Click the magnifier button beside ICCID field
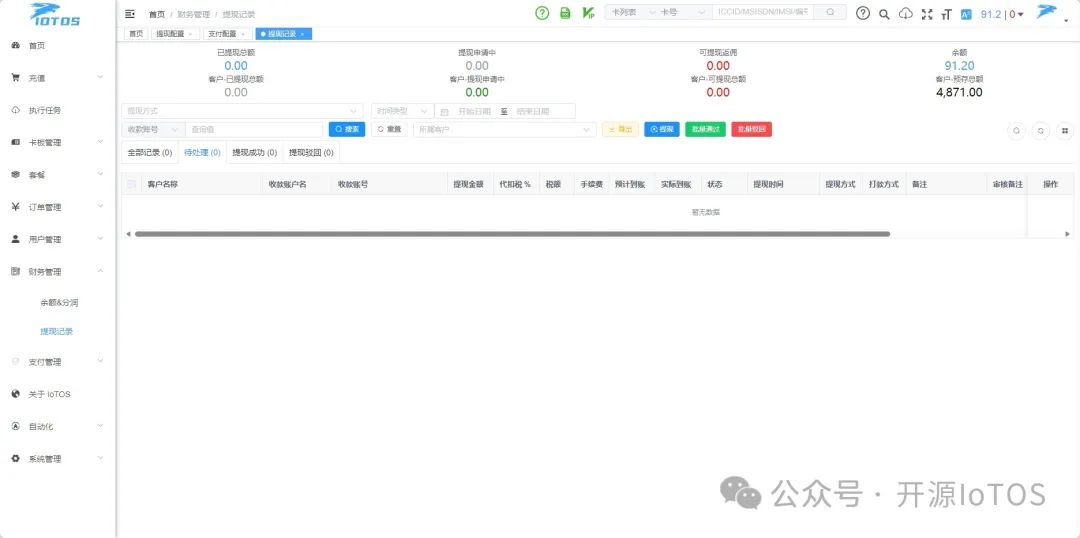The image size is (1080, 538). point(830,12)
